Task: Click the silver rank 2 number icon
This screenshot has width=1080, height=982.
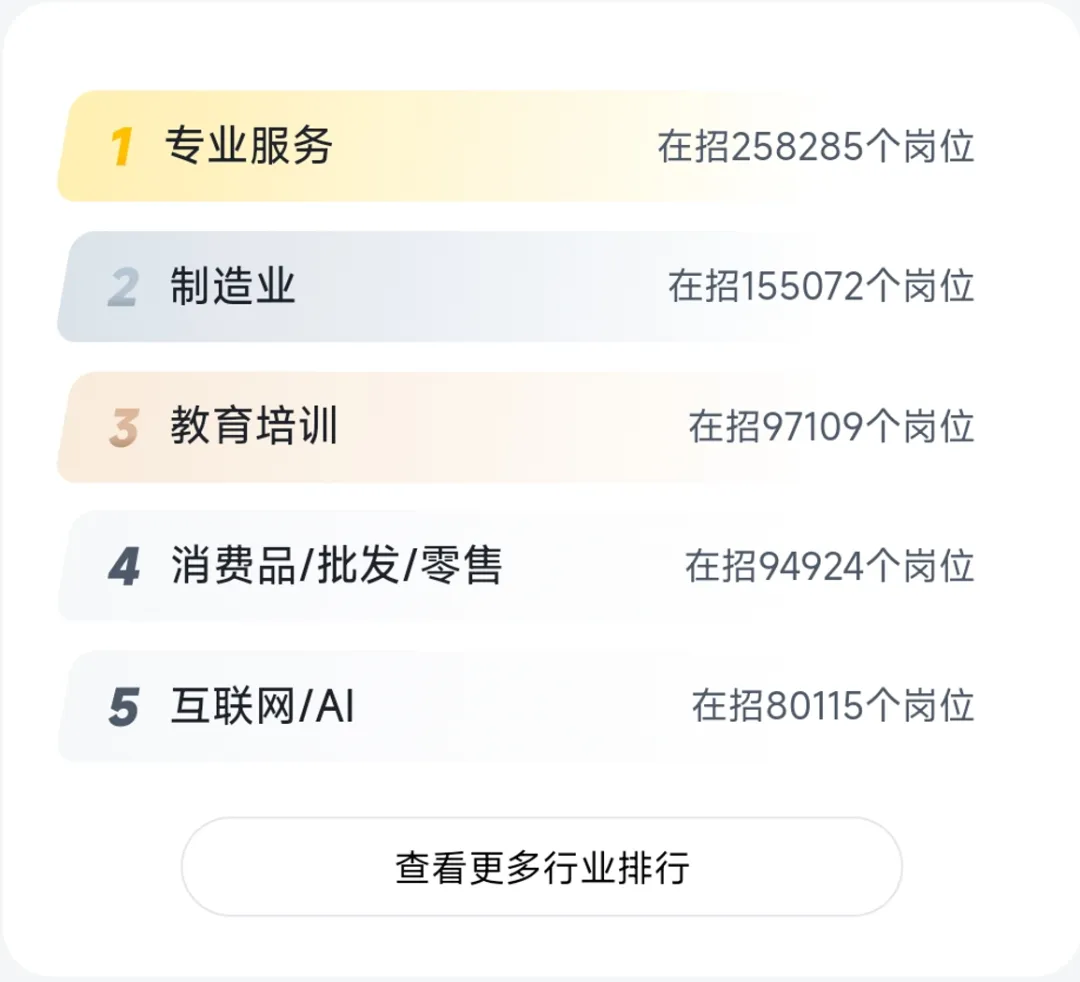Action: click(123, 287)
